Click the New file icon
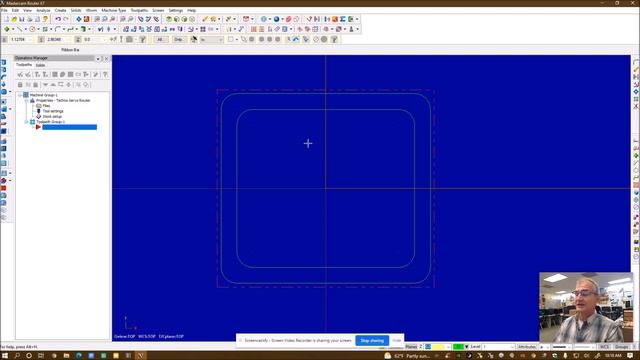 (x=6, y=19)
